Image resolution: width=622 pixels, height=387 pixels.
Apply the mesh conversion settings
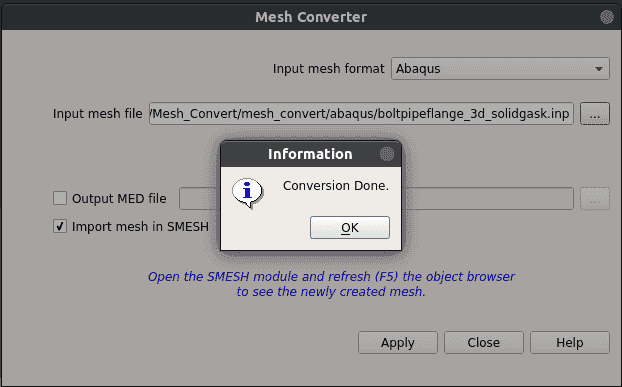click(x=398, y=343)
